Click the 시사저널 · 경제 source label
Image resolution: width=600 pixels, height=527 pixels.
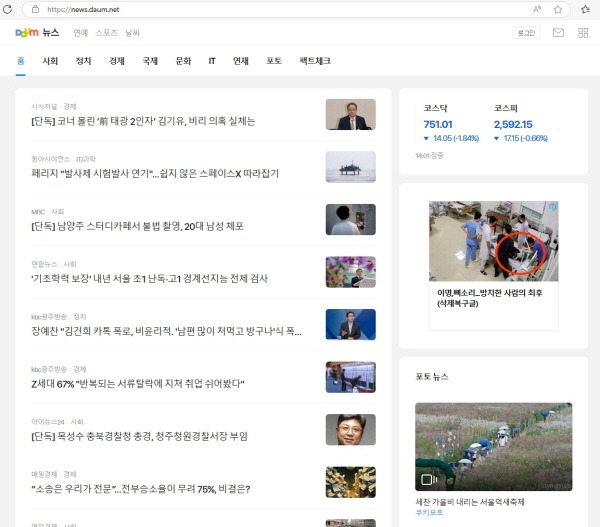54,106
